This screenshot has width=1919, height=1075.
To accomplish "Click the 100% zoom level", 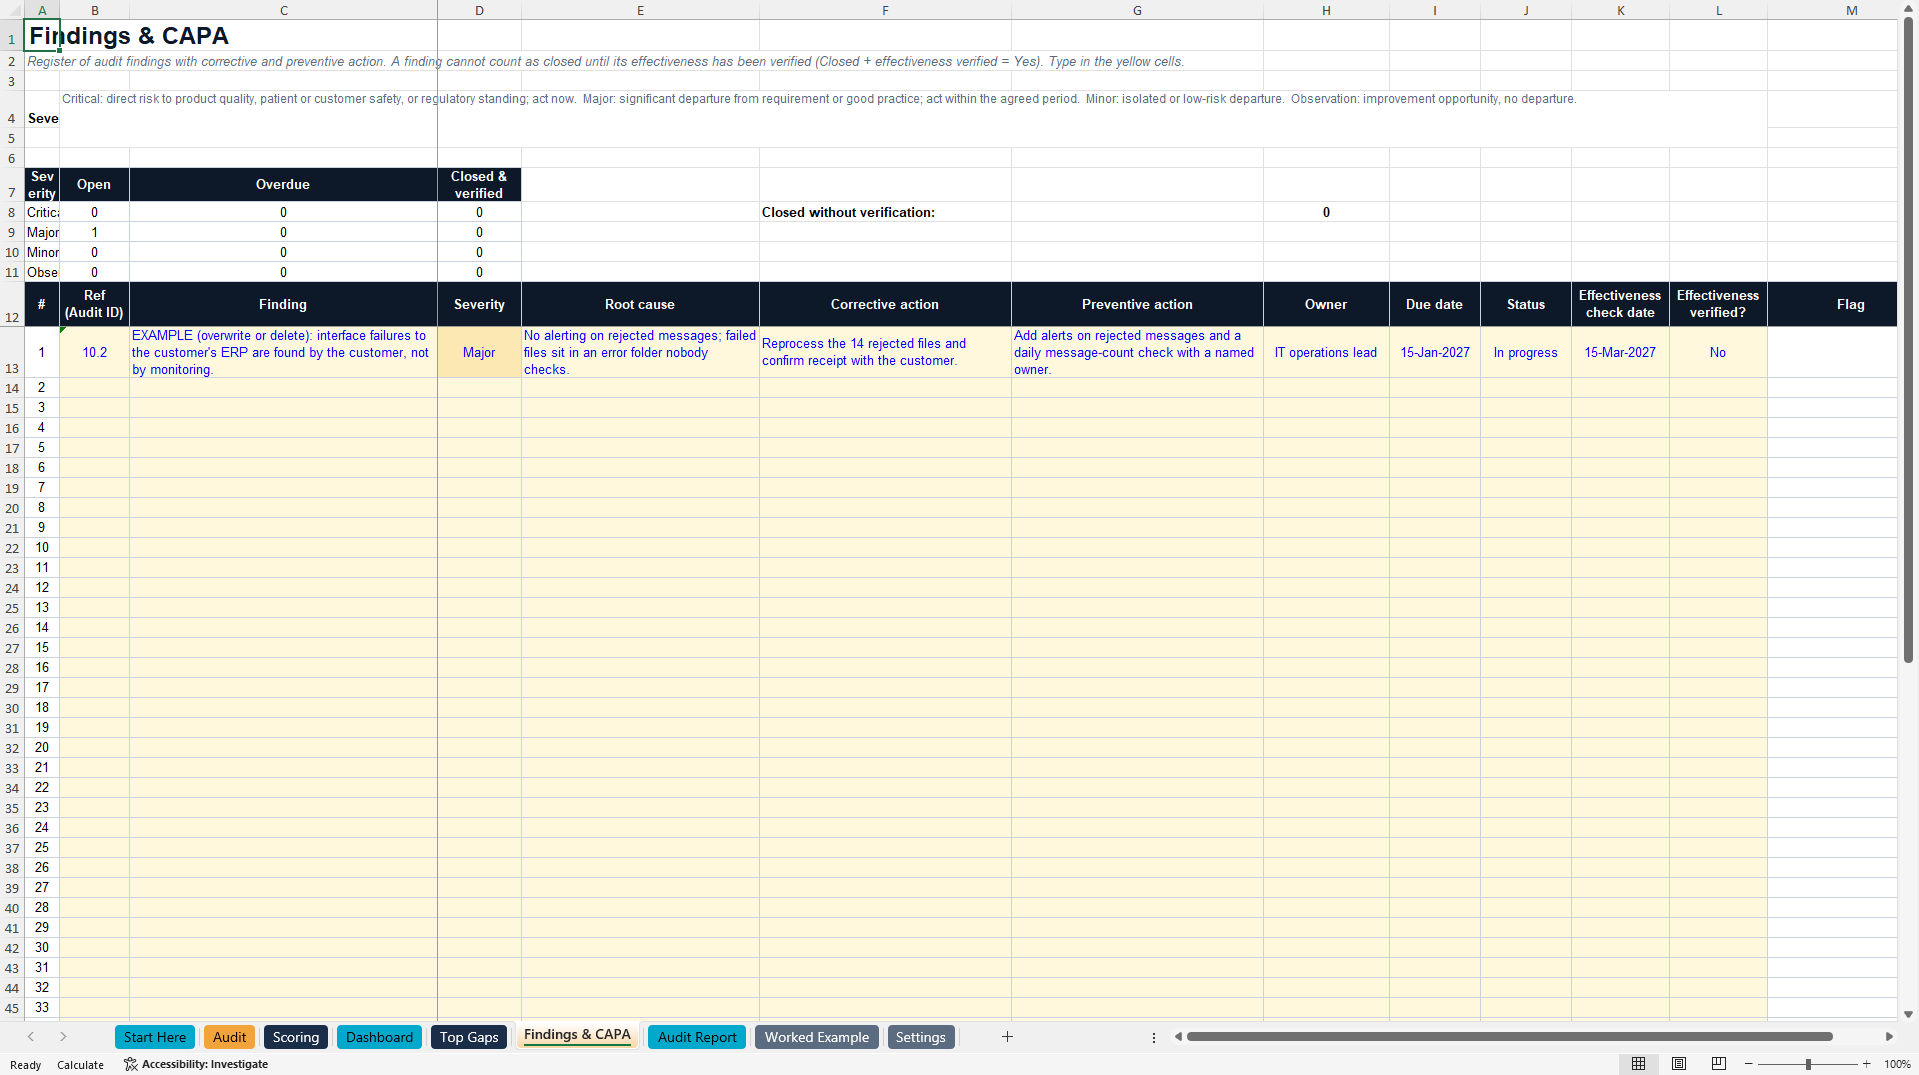I will (1897, 1064).
